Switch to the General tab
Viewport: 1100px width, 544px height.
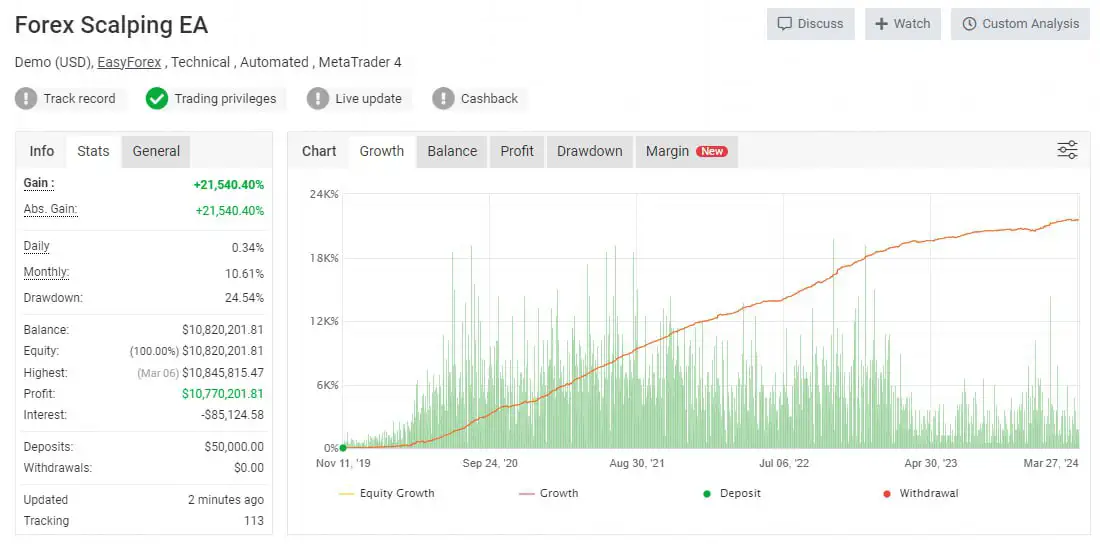pos(156,151)
